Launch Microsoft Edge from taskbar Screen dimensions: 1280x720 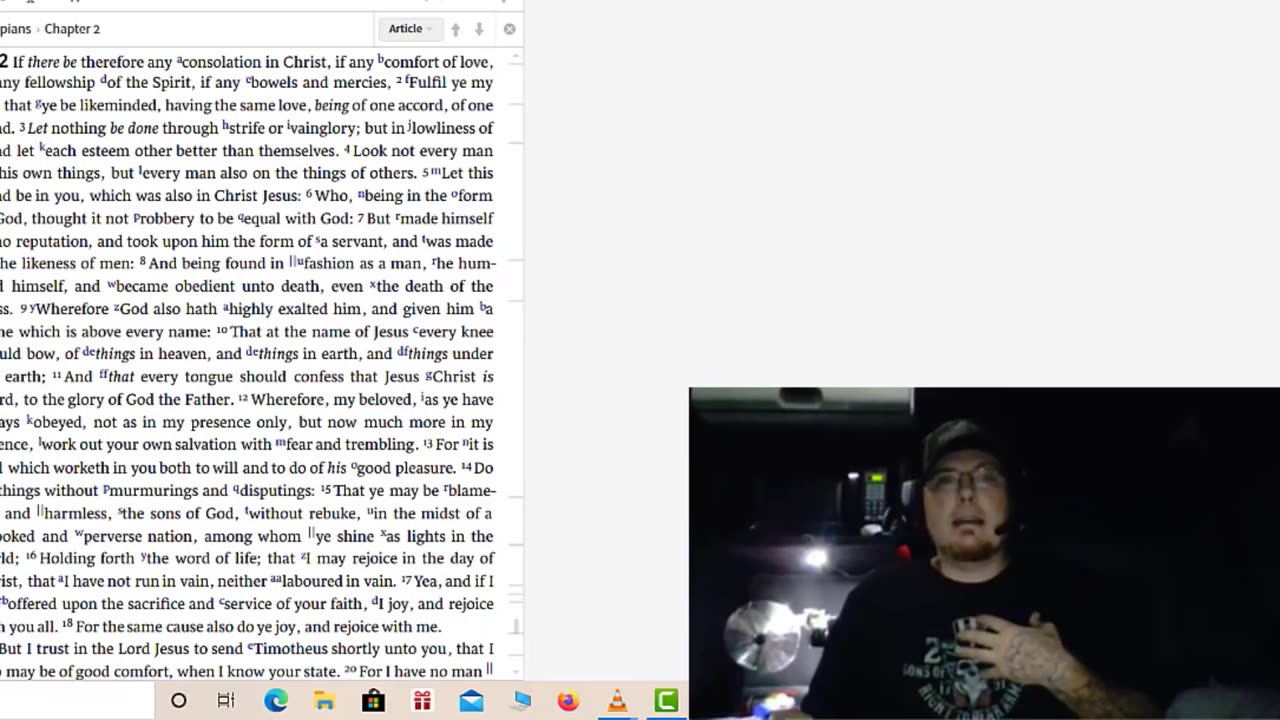(x=276, y=701)
